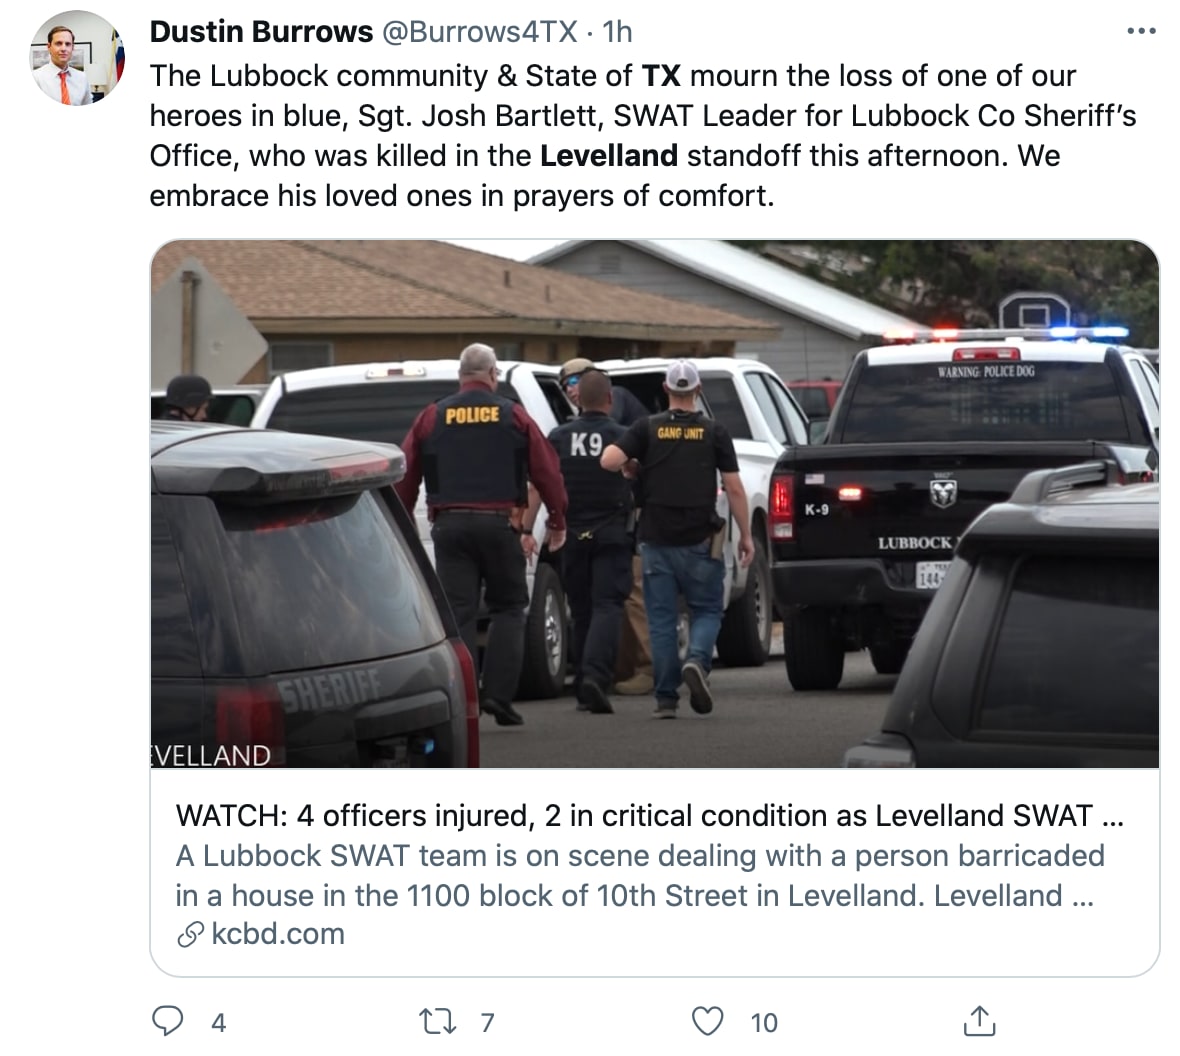View the retweet count of 7

tap(488, 1022)
